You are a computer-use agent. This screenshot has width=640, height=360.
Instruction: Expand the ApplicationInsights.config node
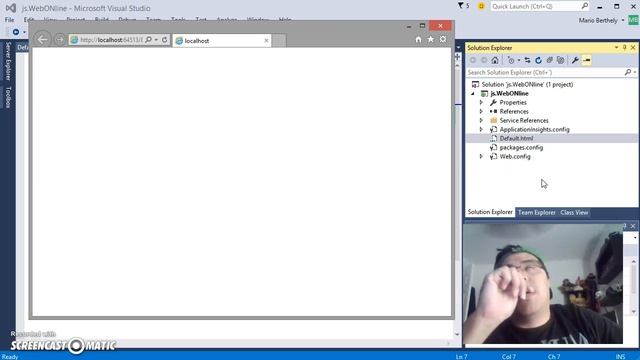[x=481, y=129]
